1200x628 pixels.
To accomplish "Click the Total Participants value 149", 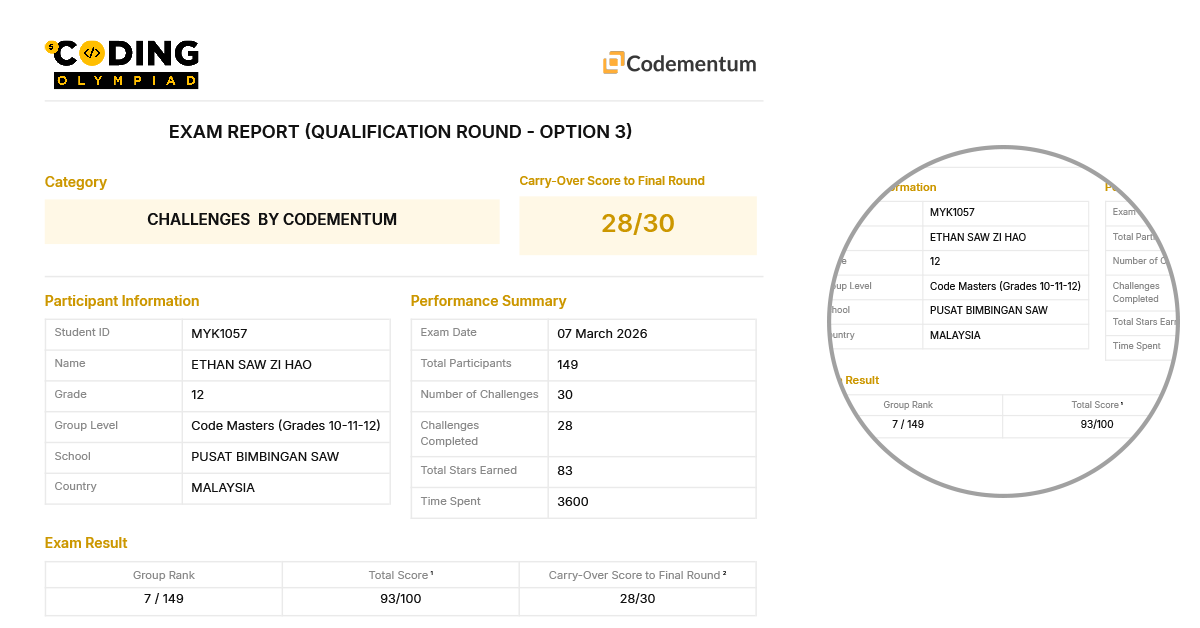I will click(568, 365).
